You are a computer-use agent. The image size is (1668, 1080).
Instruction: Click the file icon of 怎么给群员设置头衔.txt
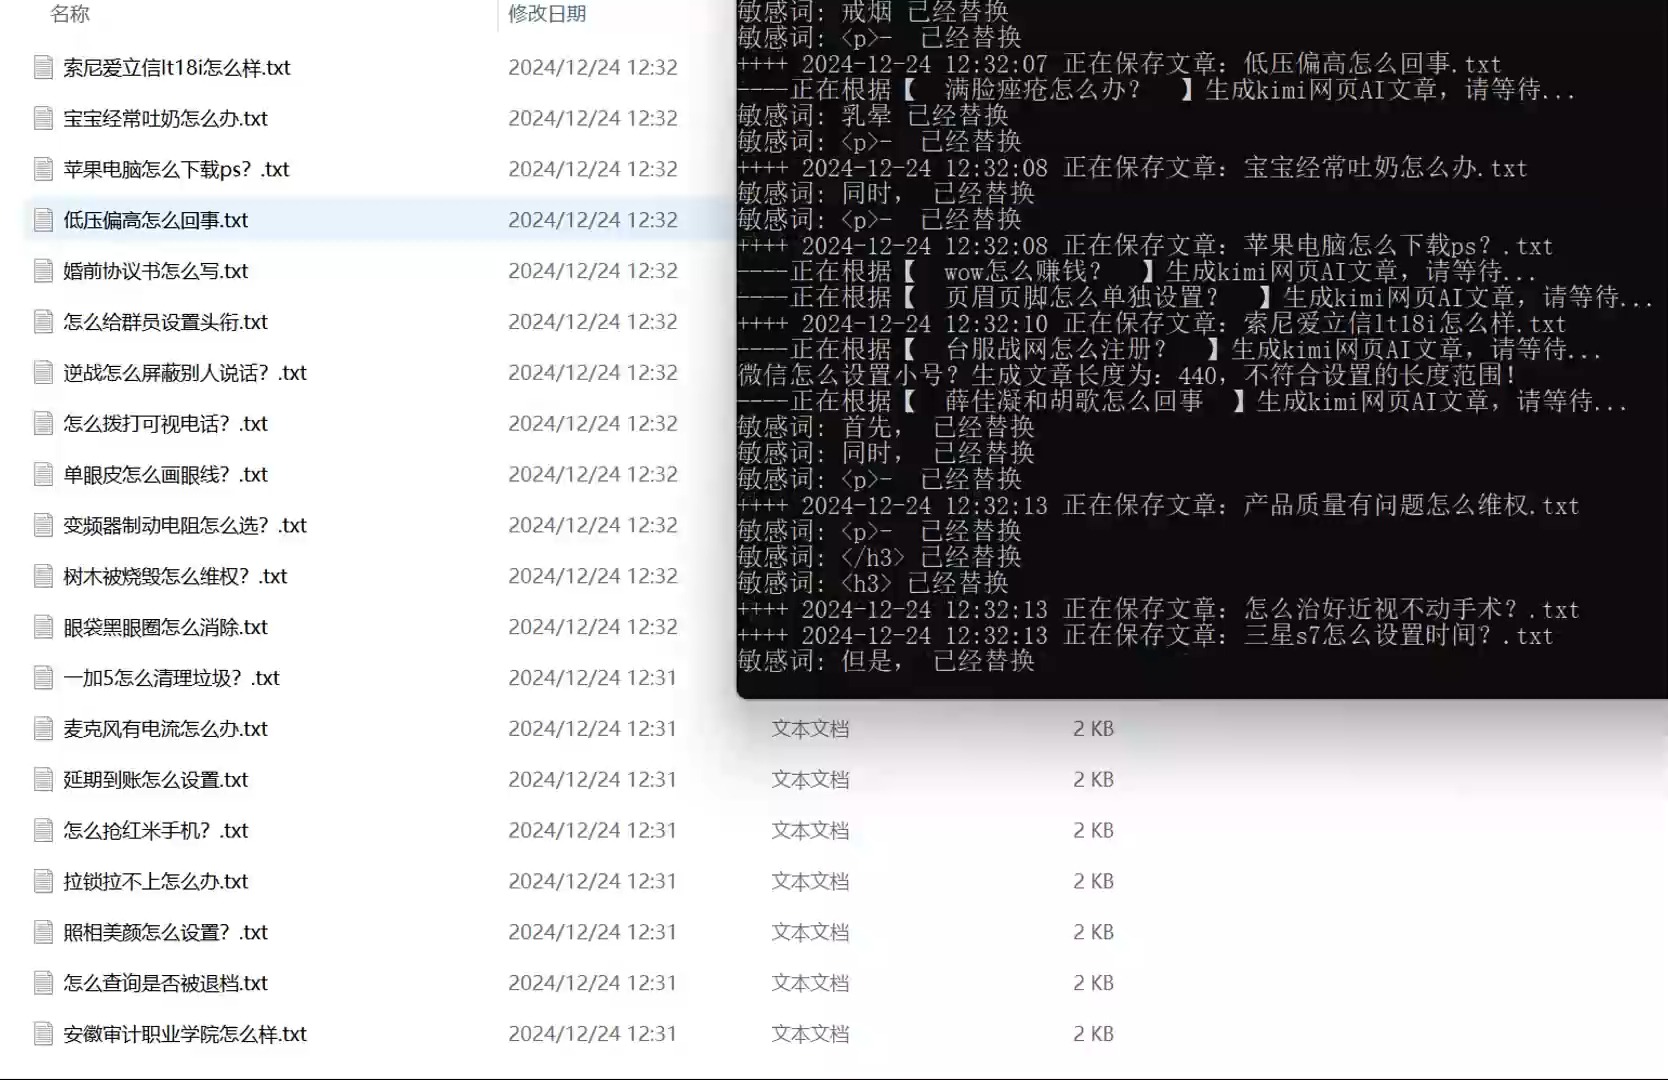pos(43,322)
